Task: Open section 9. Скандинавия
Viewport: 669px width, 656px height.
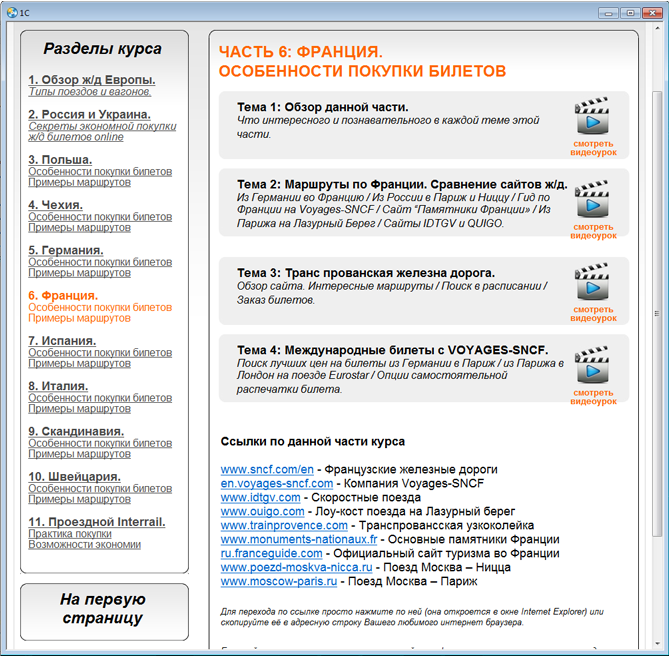Action: [76, 431]
